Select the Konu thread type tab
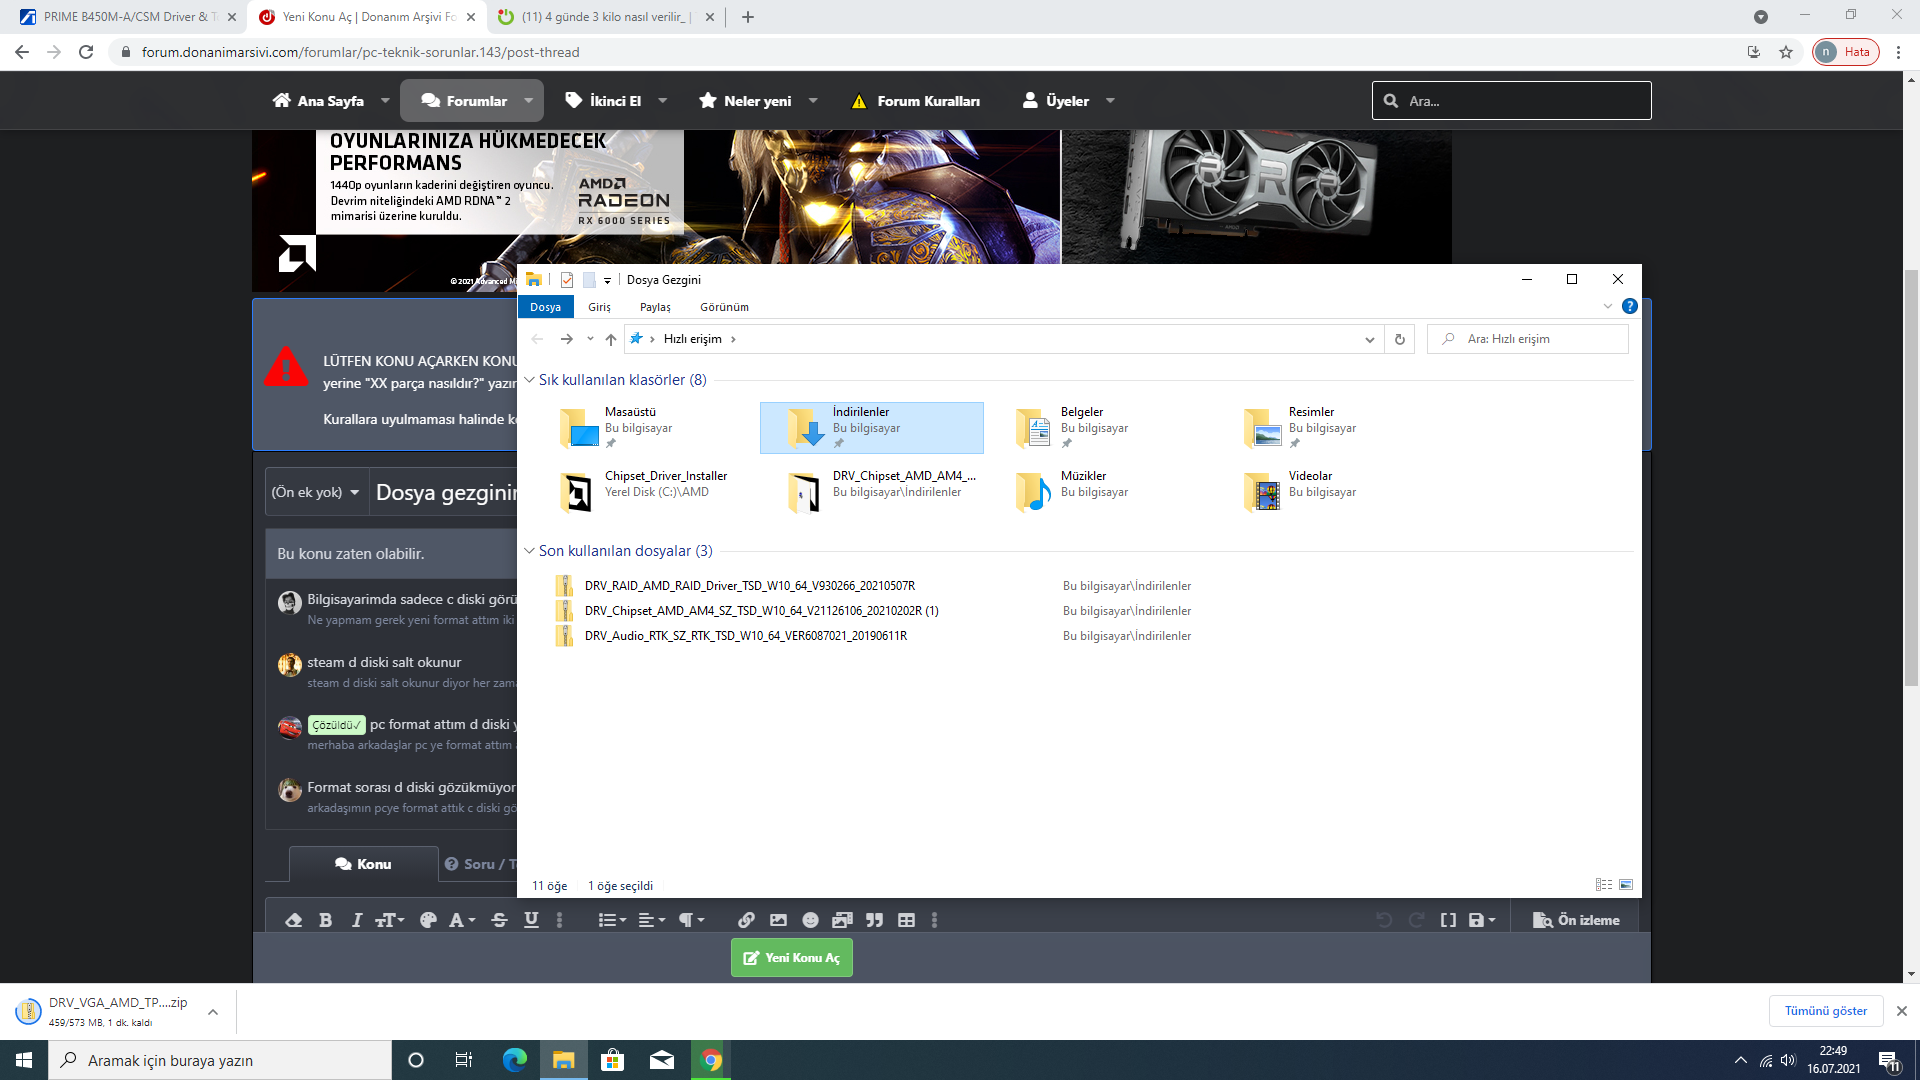Viewport: 1920px width, 1080px height. tap(363, 864)
